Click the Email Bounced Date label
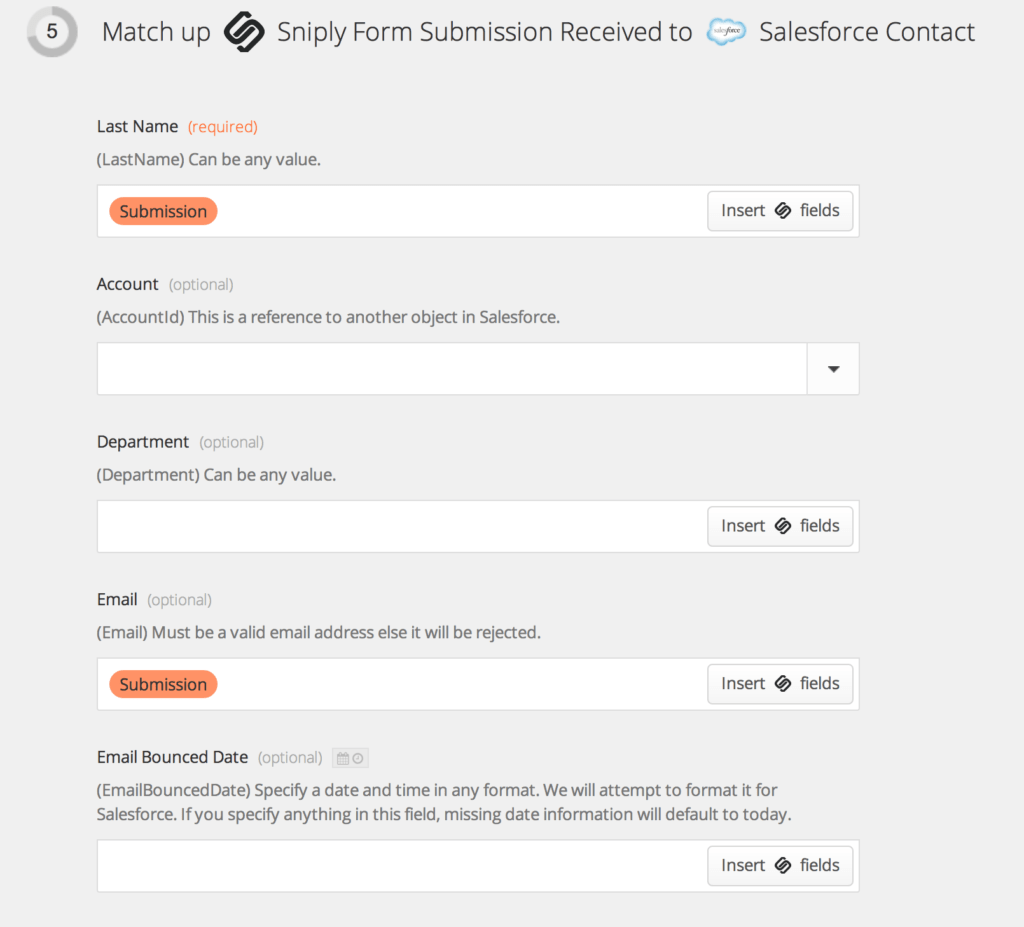The height and width of the screenshot is (927, 1024). (x=173, y=757)
